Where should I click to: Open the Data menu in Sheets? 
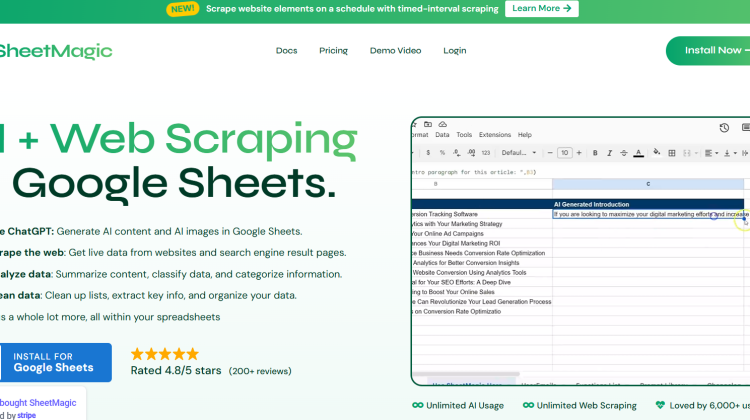(x=442, y=135)
